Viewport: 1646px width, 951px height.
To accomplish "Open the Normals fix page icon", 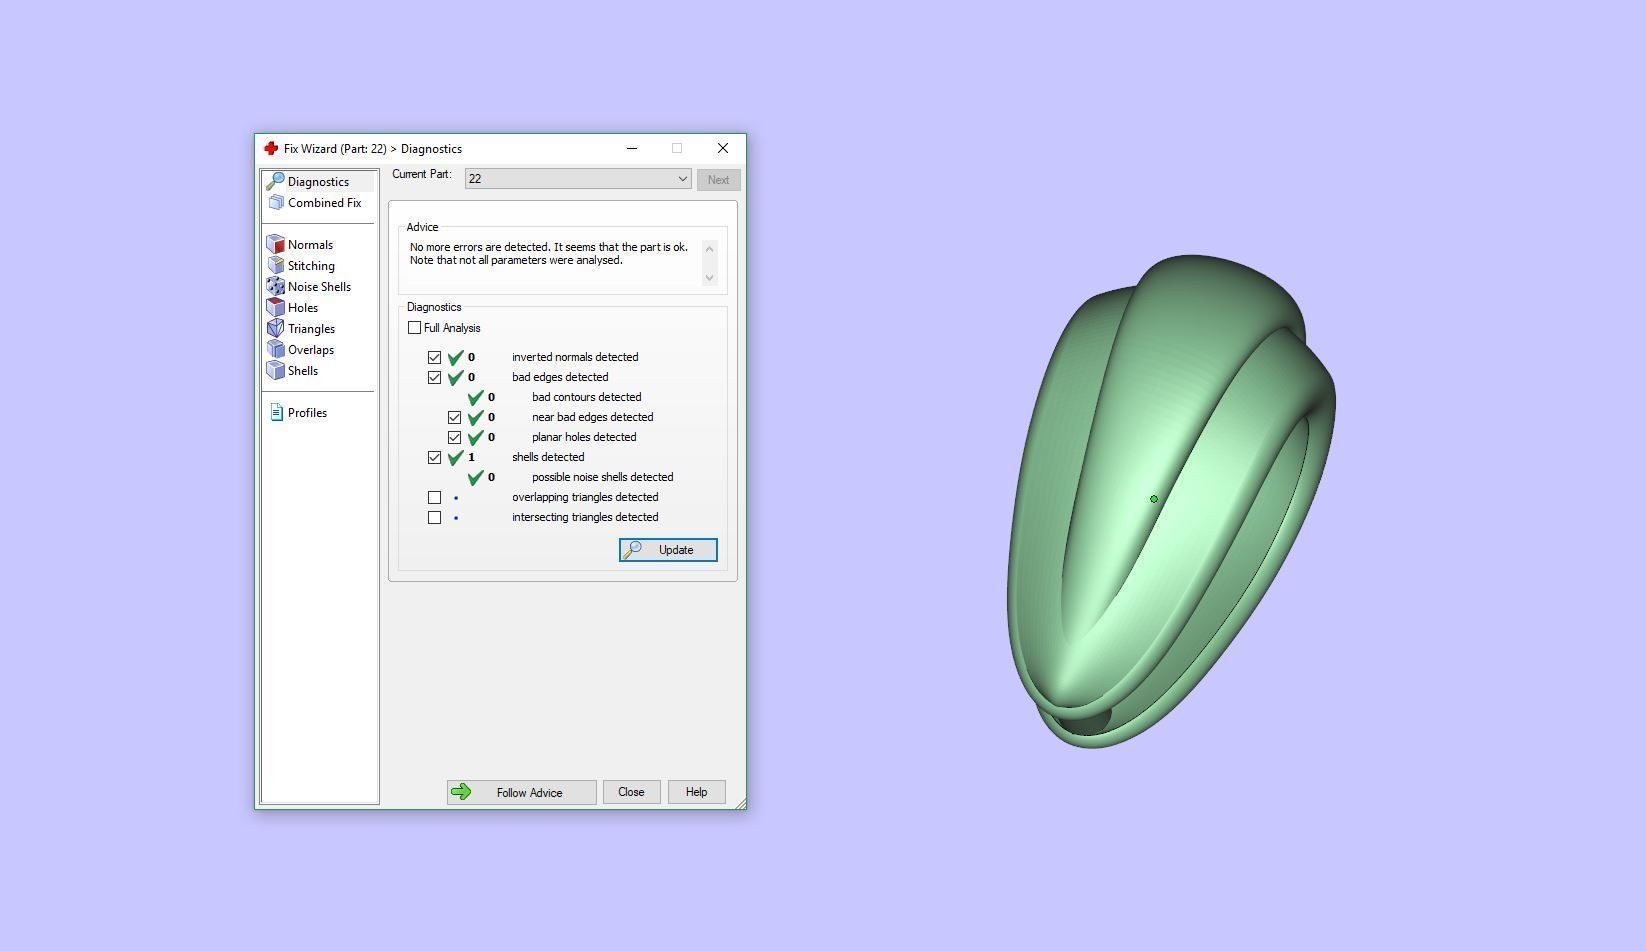I will tap(276, 245).
